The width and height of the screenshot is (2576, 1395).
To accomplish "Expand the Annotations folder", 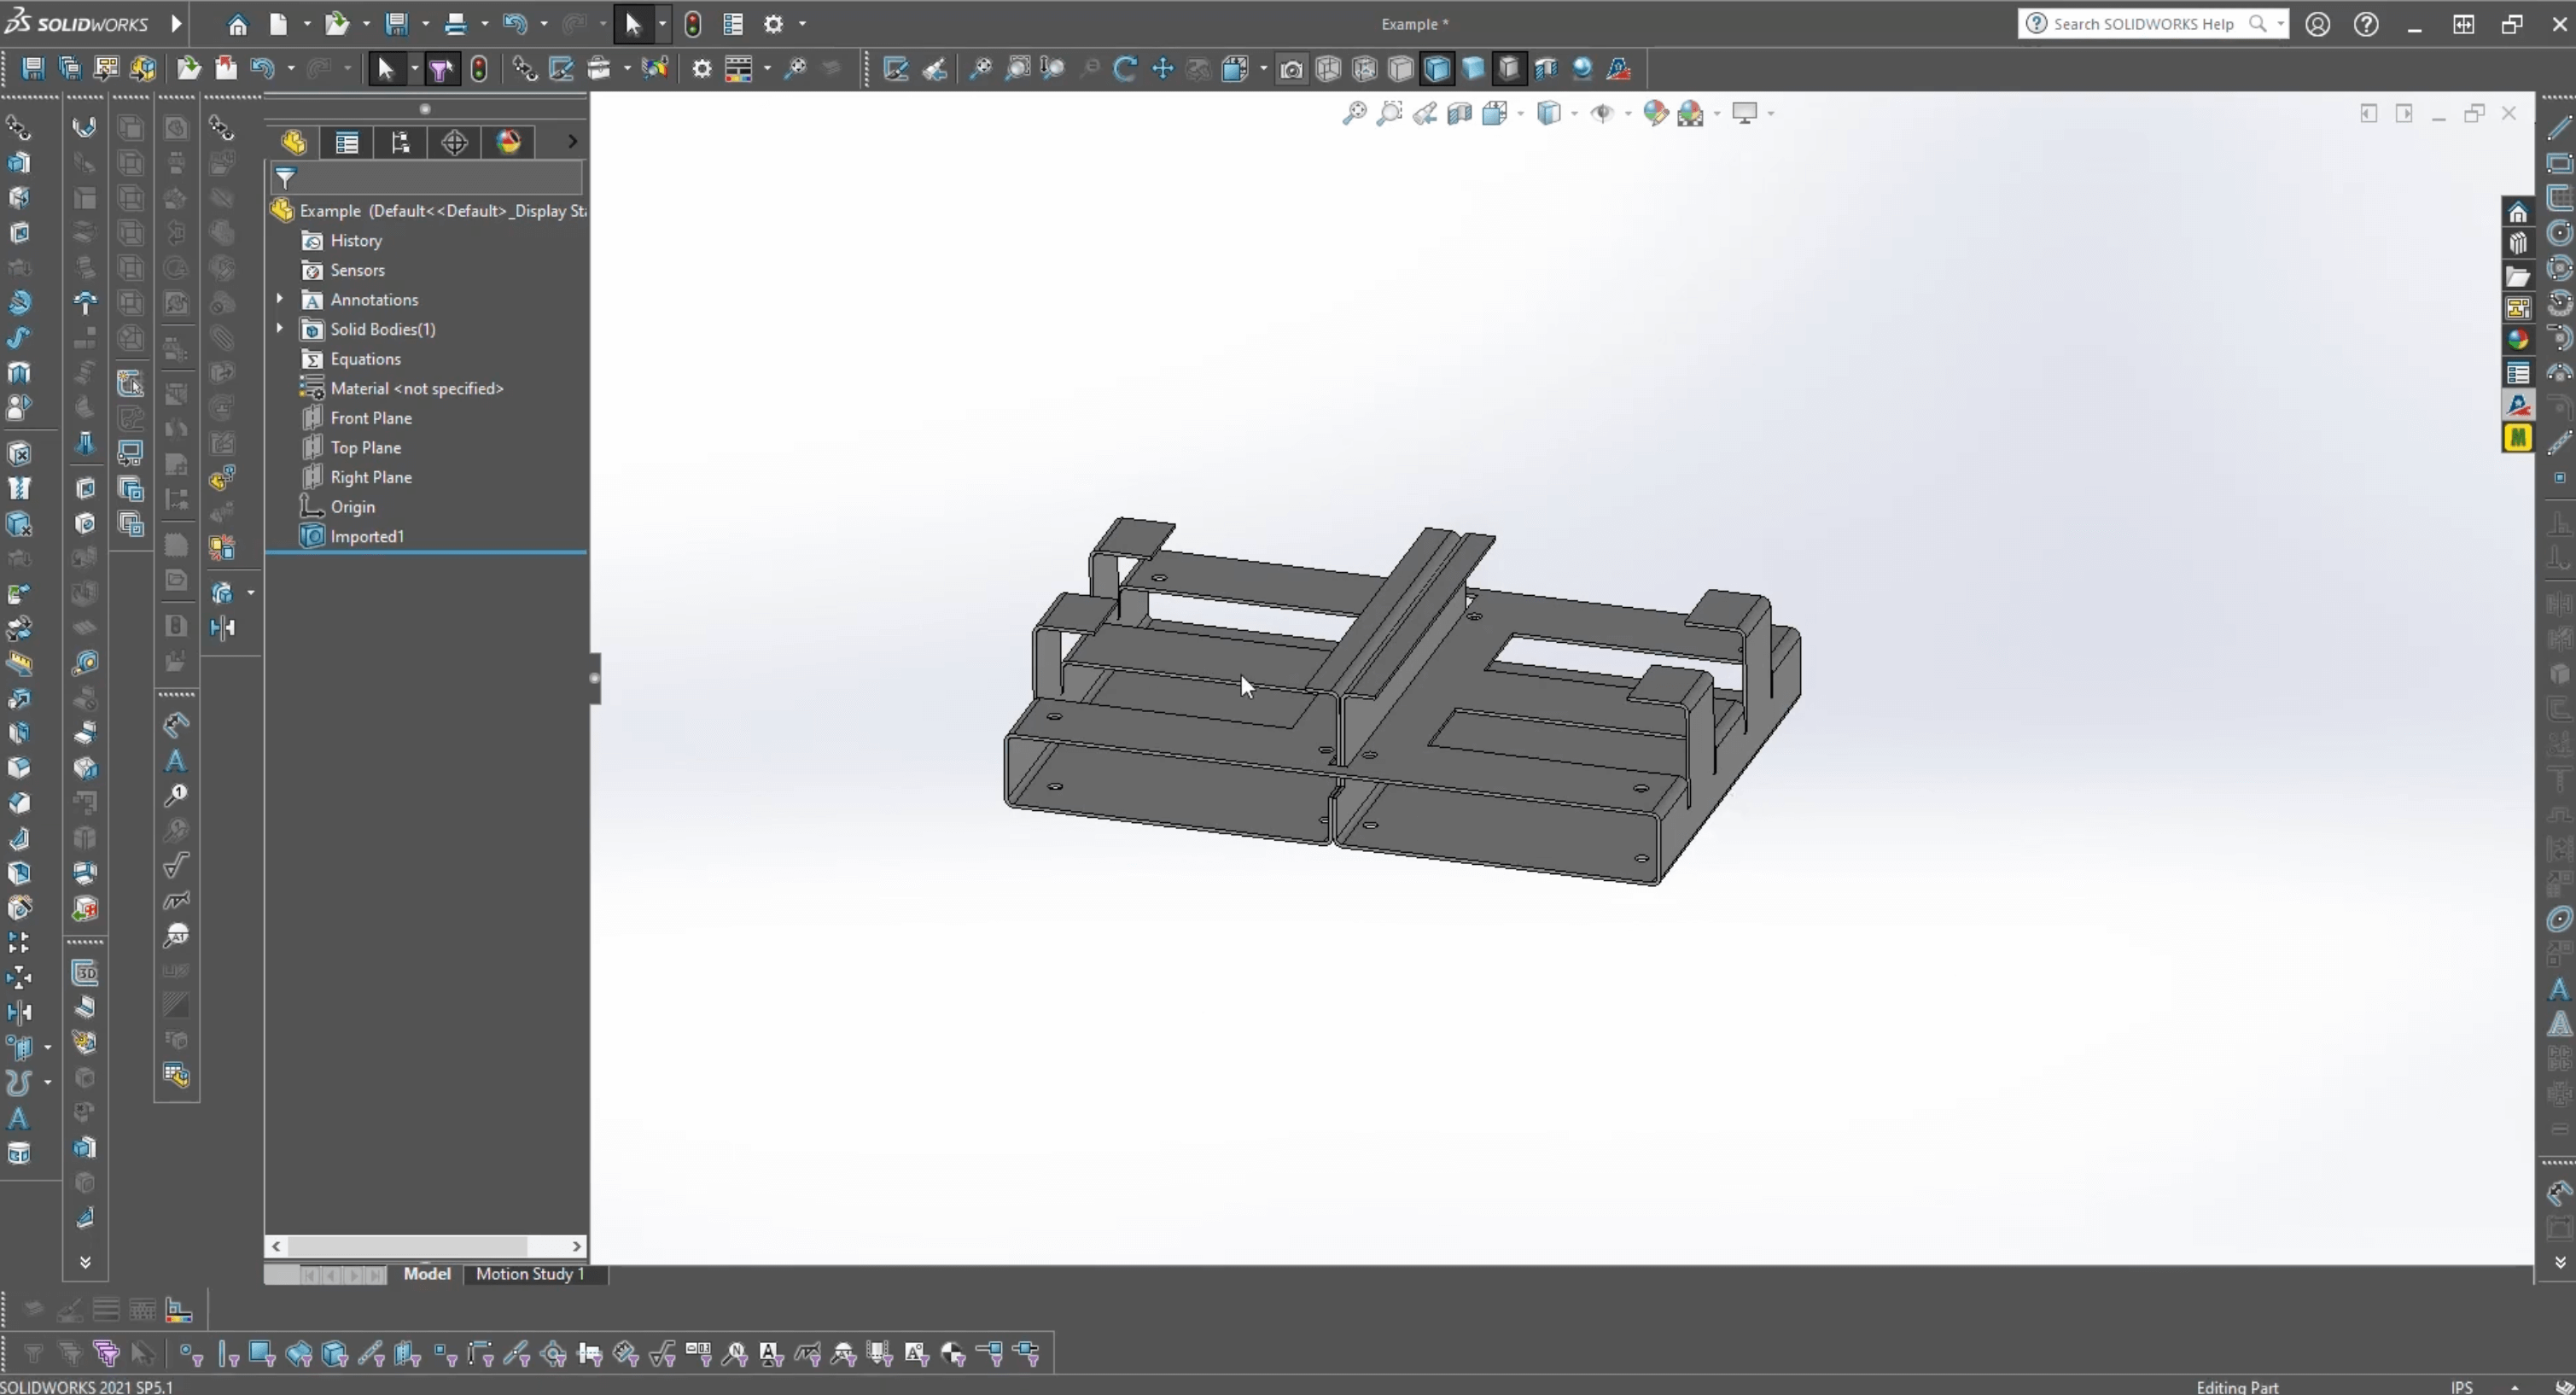I will (280, 300).
